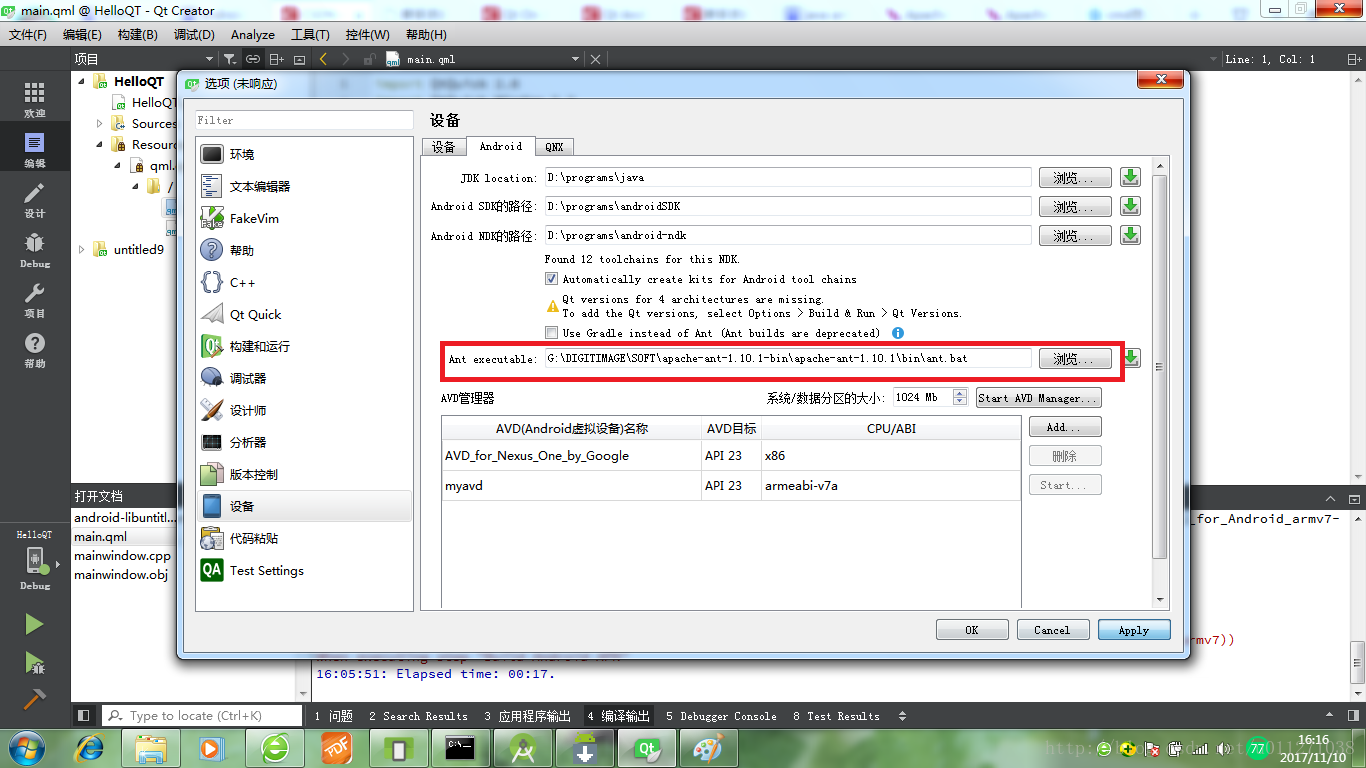Open the 帮助 help mode in sidebar
The image size is (1366, 768).
tap(35, 350)
